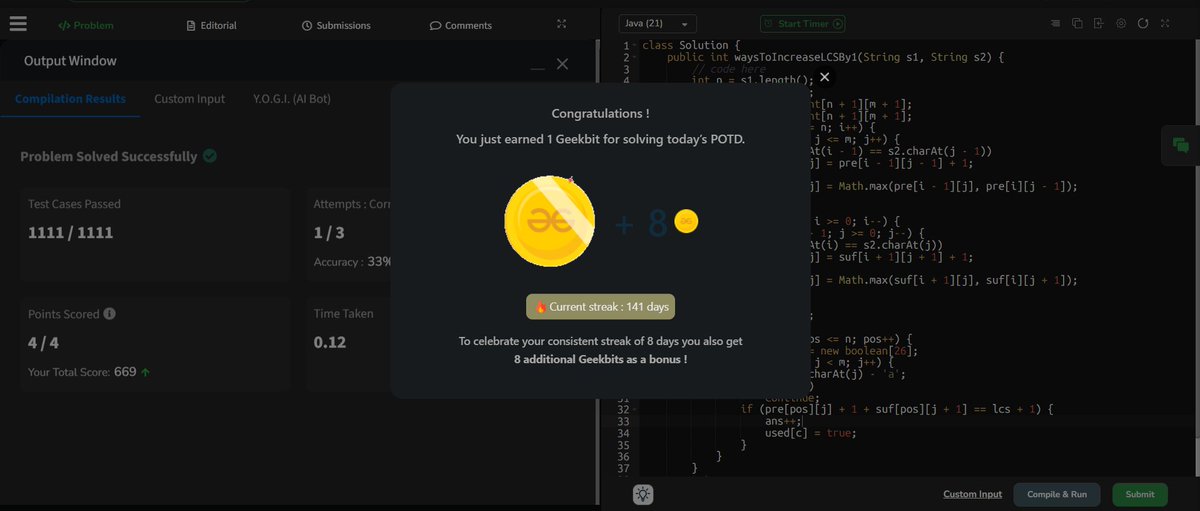1200x511 pixels.
Task: Click the Time Taken 0.12 value
Action: (330, 342)
